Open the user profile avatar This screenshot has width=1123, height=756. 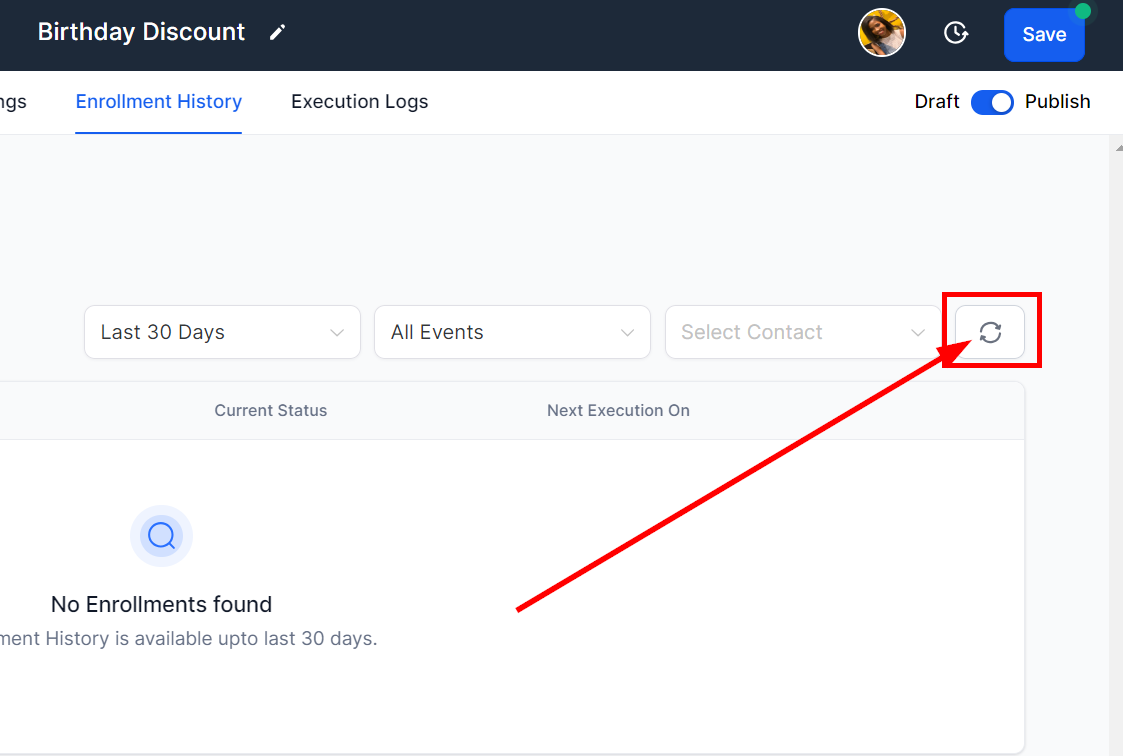point(881,33)
